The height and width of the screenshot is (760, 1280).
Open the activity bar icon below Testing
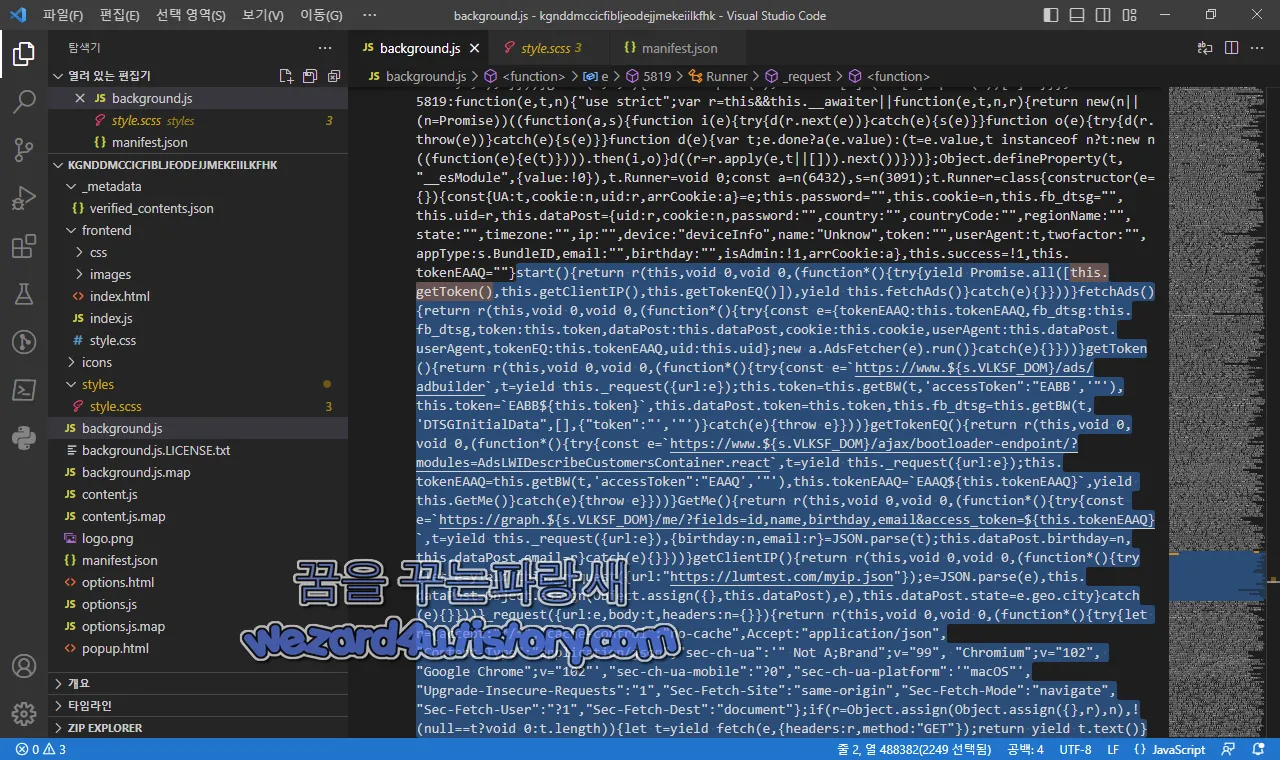pyautogui.click(x=24, y=341)
